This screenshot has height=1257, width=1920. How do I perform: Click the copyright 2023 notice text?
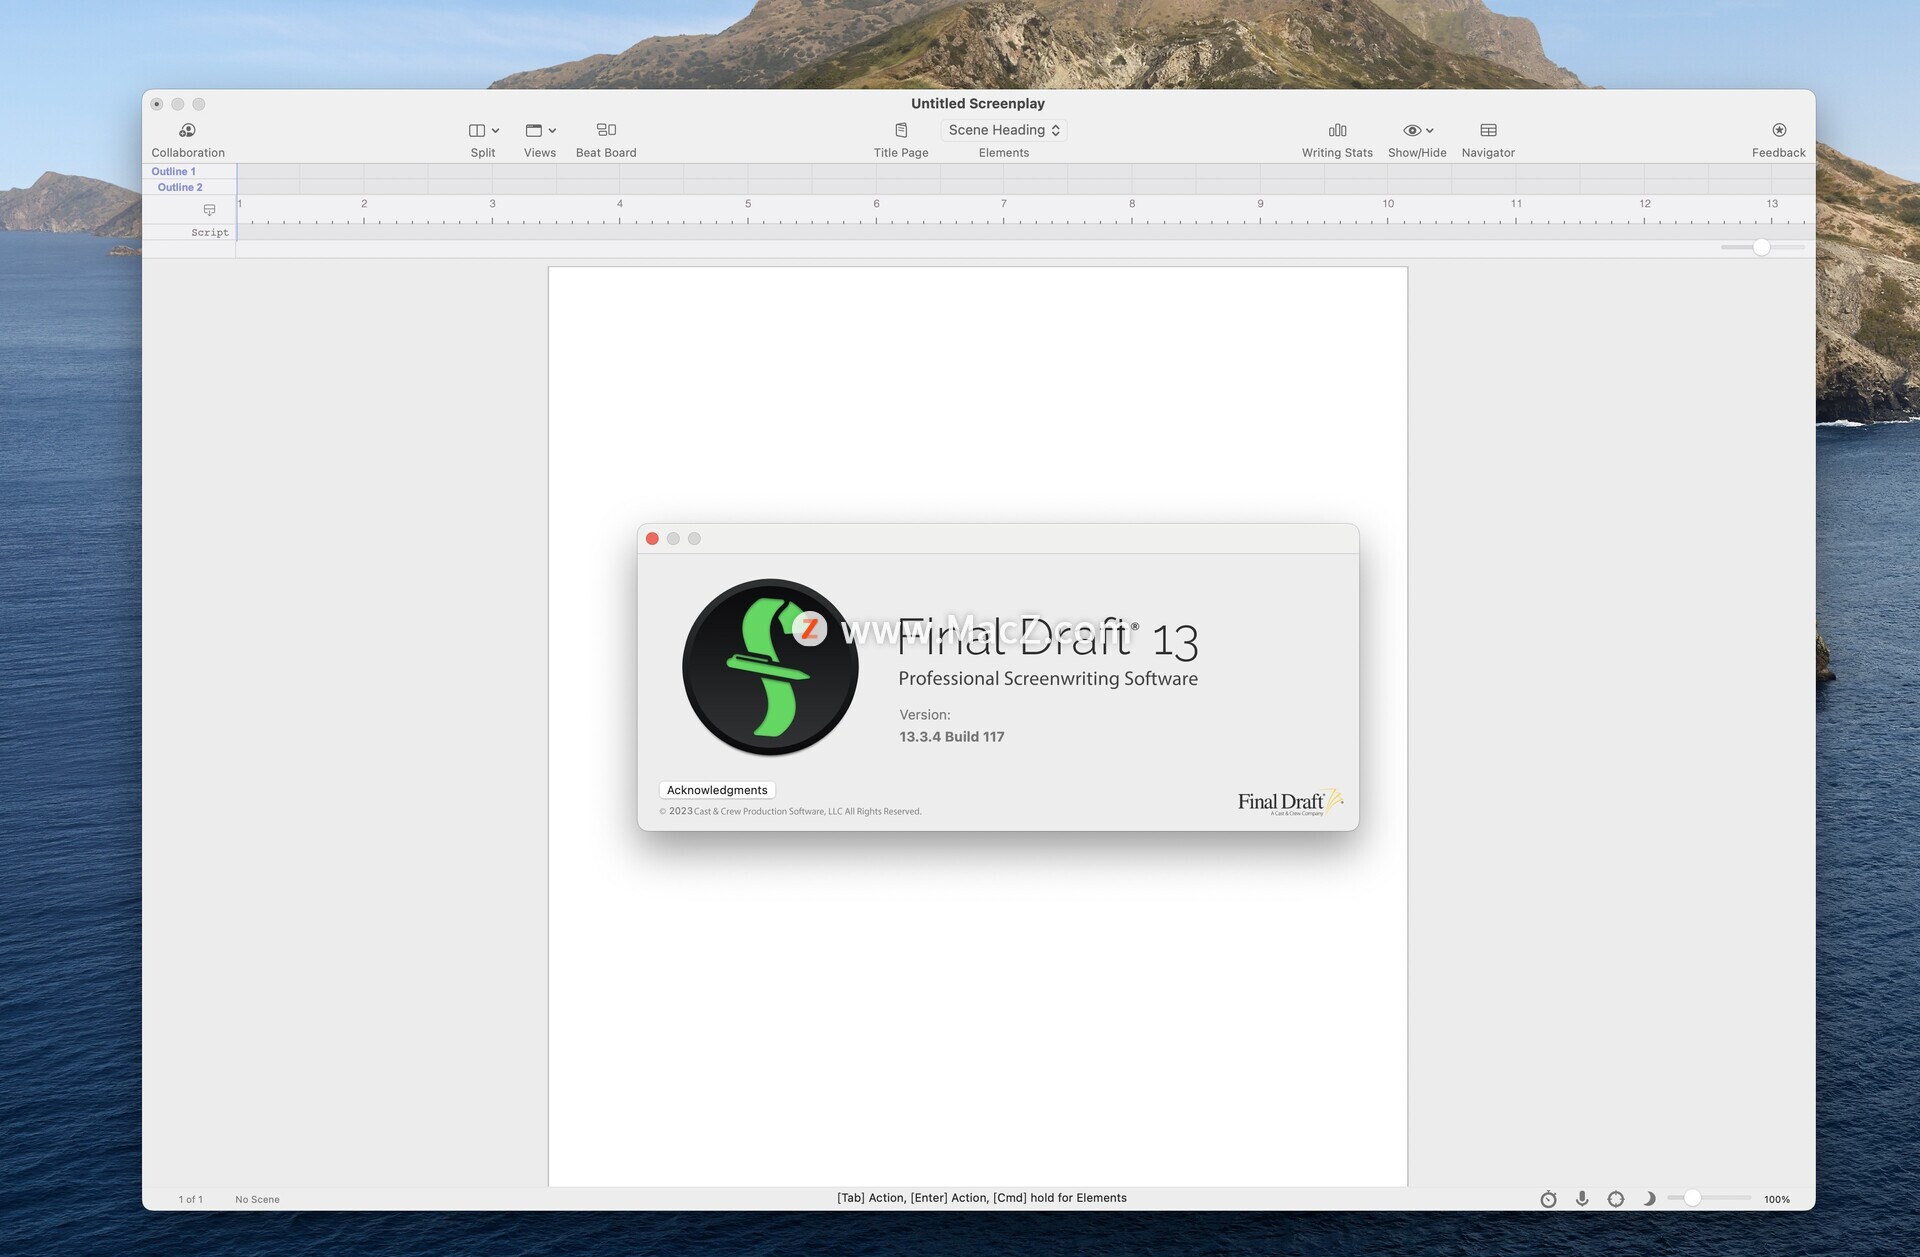pyautogui.click(x=790, y=811)
